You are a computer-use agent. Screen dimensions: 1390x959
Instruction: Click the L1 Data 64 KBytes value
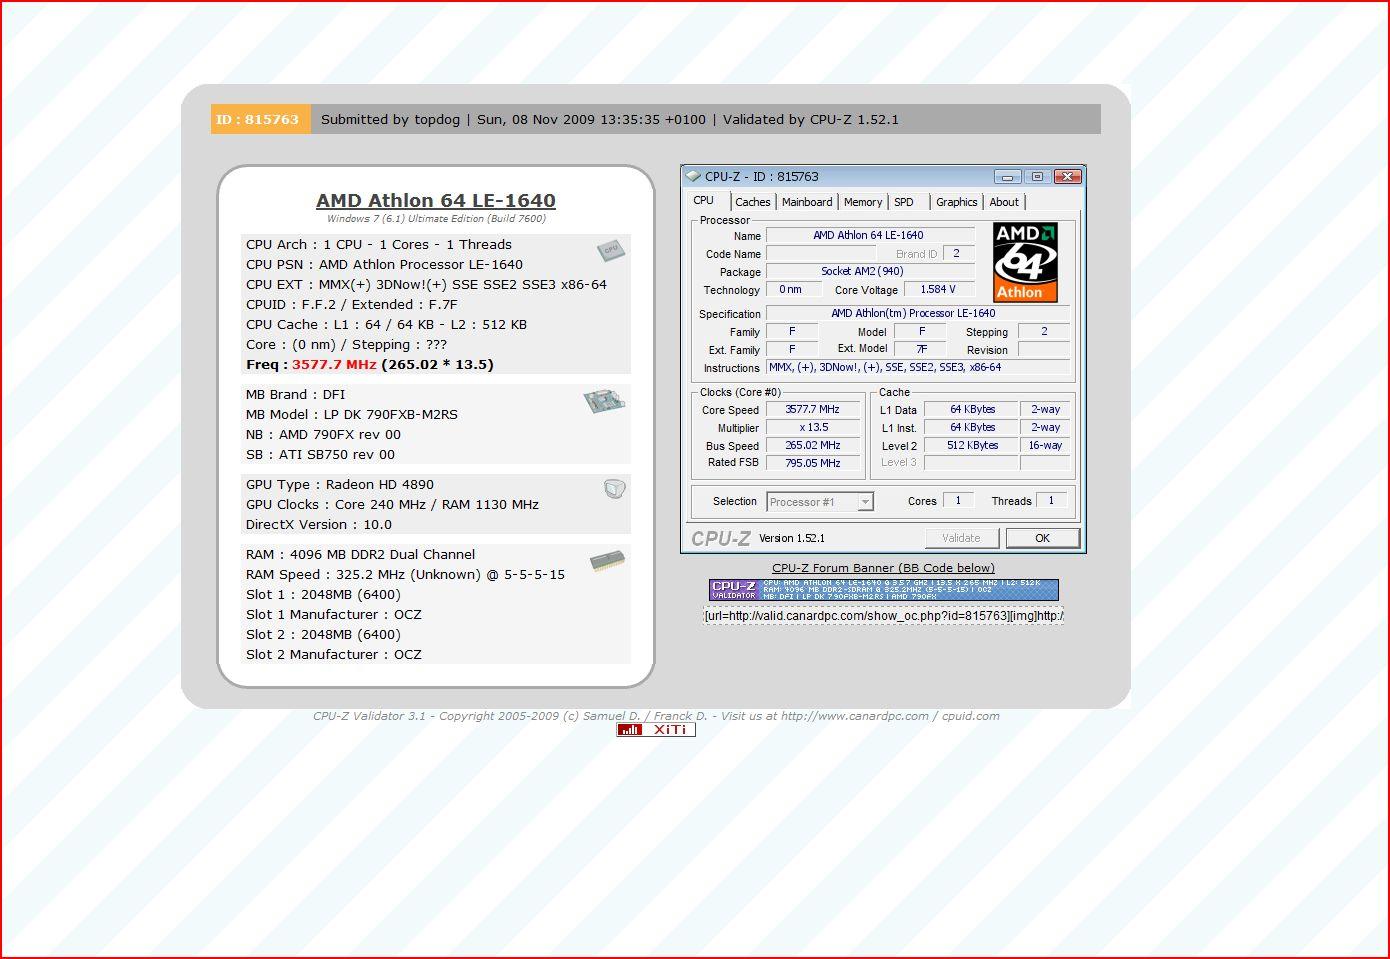coord(972,410)
